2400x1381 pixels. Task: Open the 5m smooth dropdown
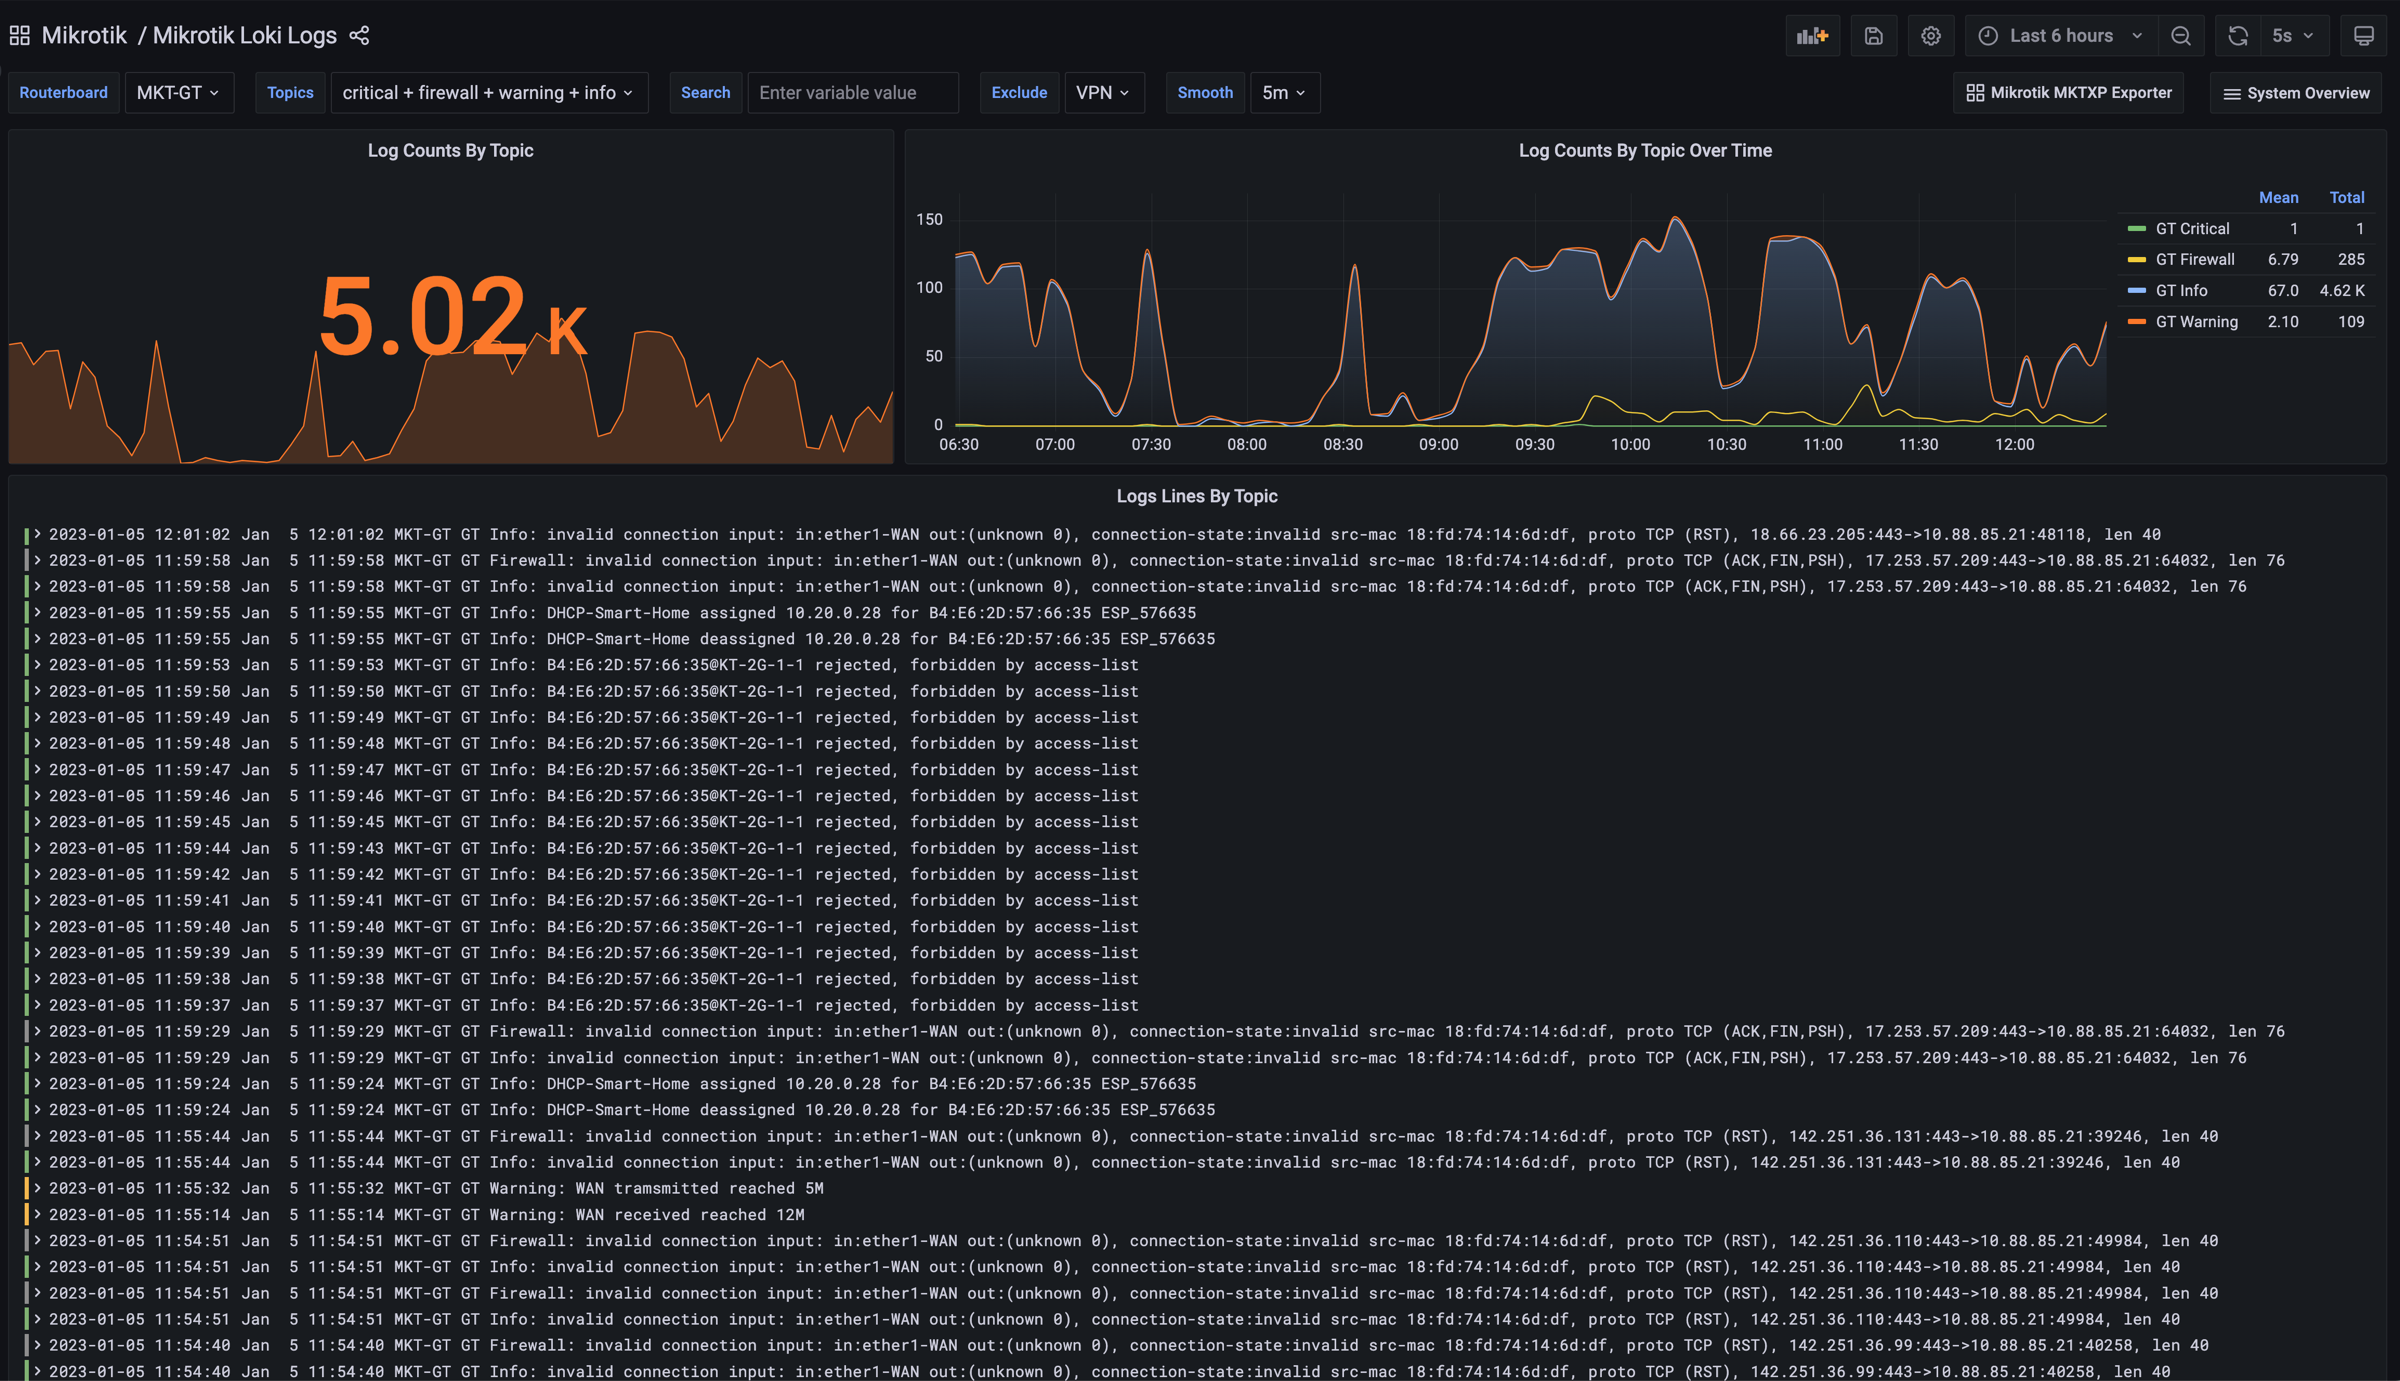point(1285,93)
